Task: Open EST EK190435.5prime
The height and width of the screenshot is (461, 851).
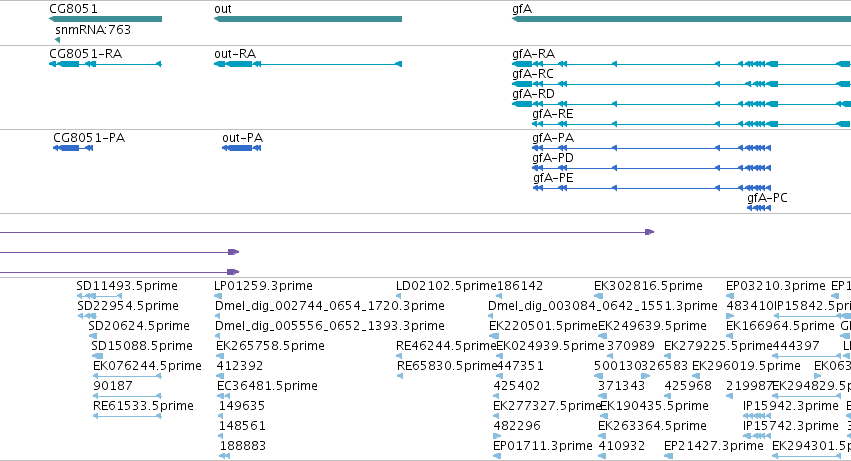Action: pos(654,406)
